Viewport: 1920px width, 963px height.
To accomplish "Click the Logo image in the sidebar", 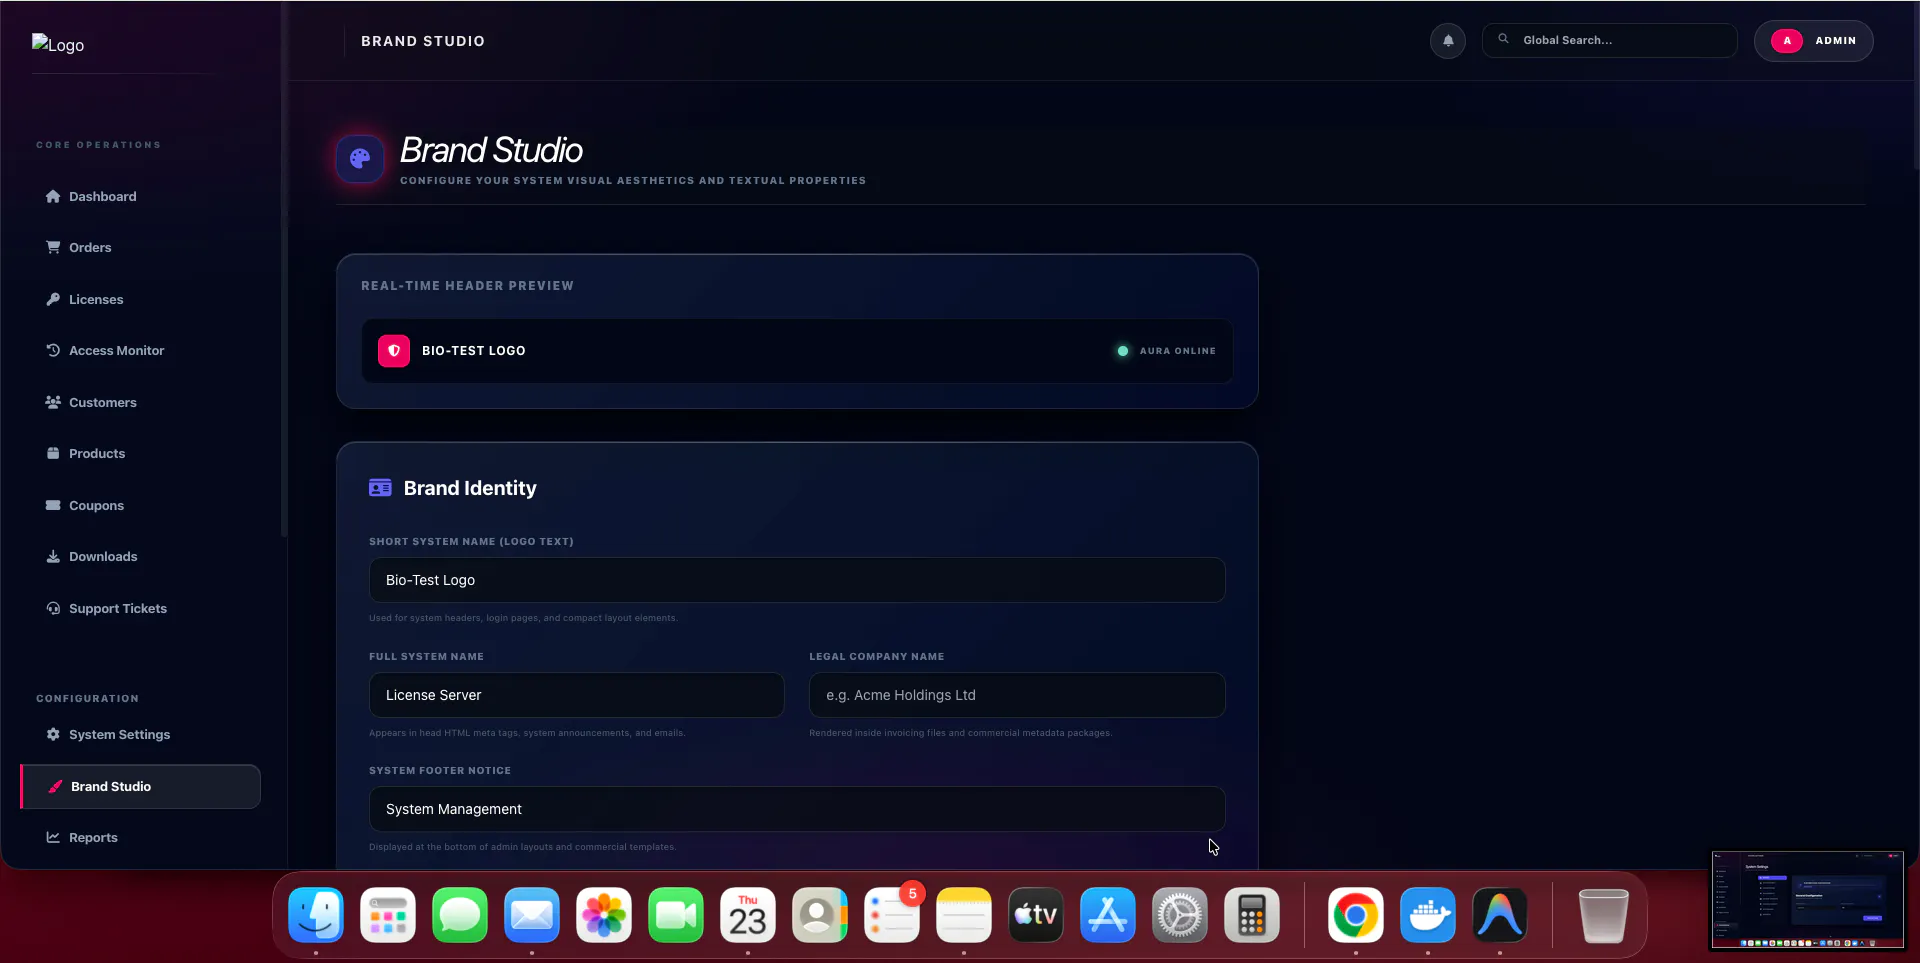I will (x=58, y=45).
